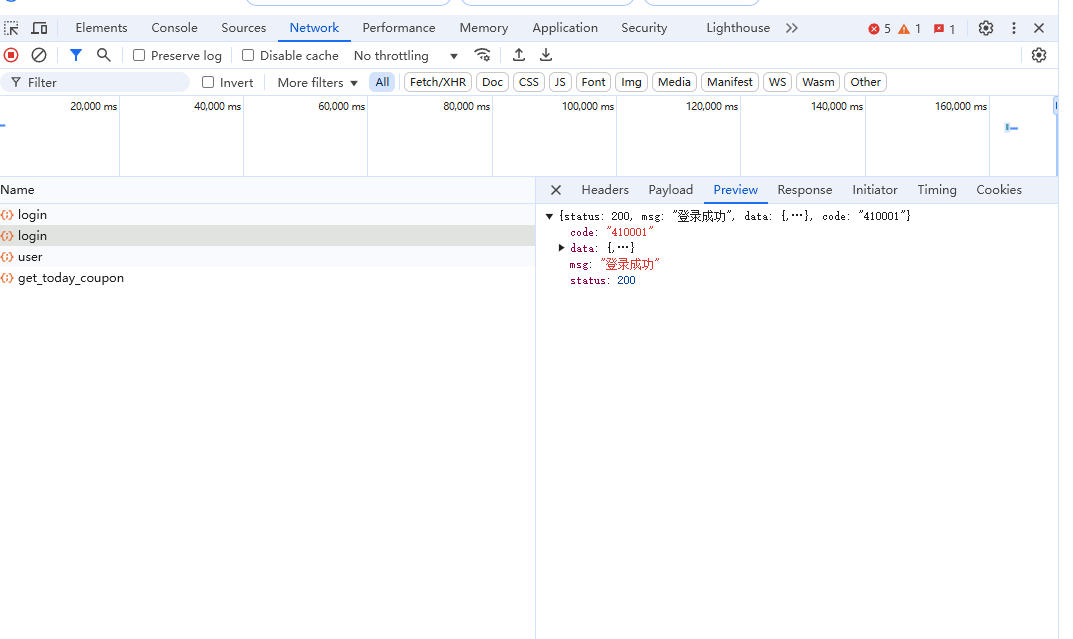Select the inspect element picker icon
Image resolution: width=1073 pixels, height=639 pixels.
point(11,28)
